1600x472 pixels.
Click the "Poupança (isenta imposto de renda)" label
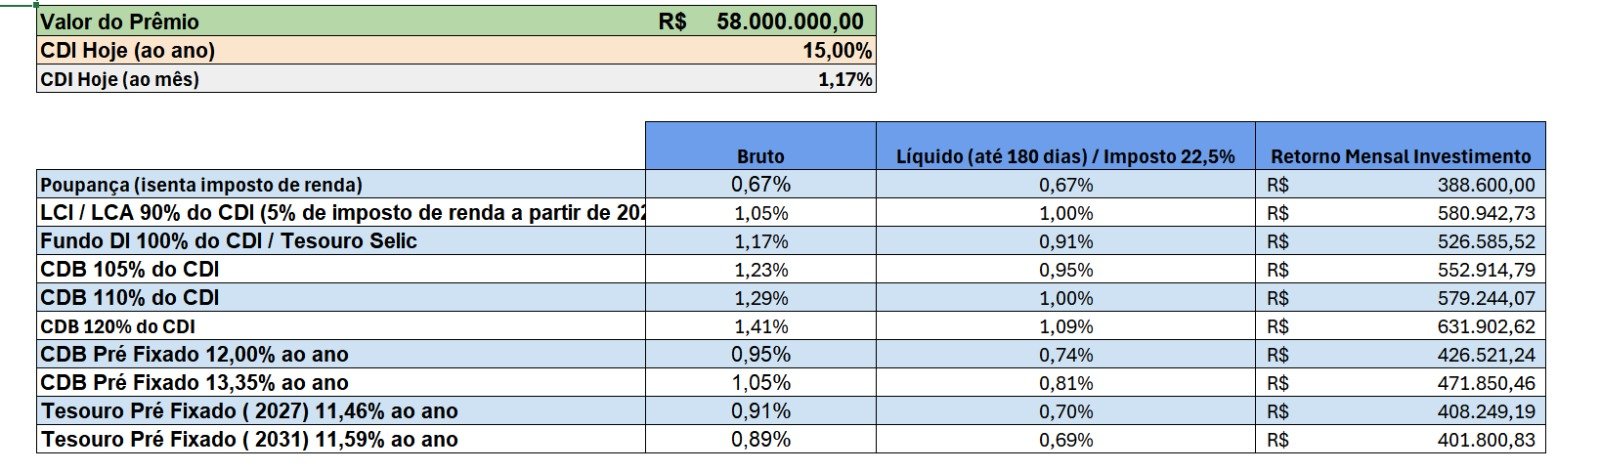point(201,184)
